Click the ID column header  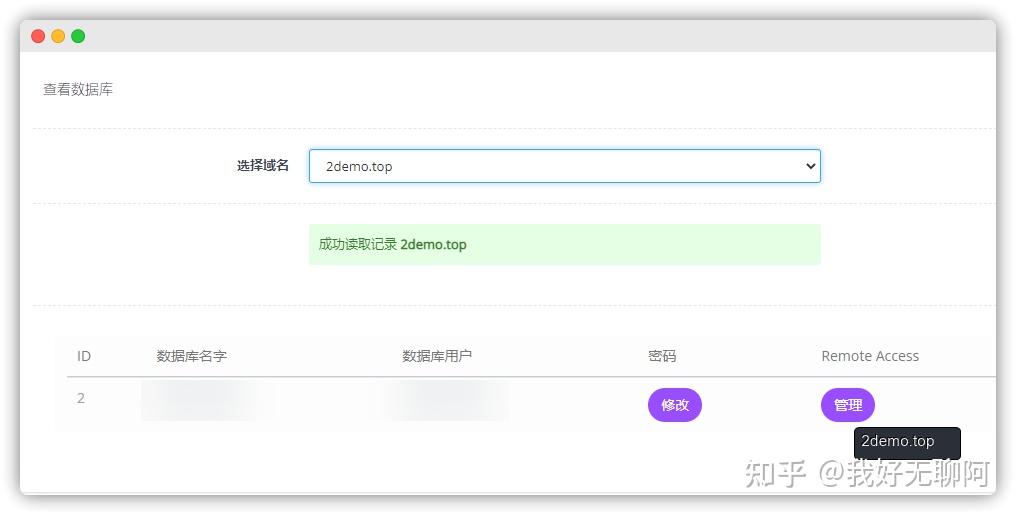coord(84,356)
